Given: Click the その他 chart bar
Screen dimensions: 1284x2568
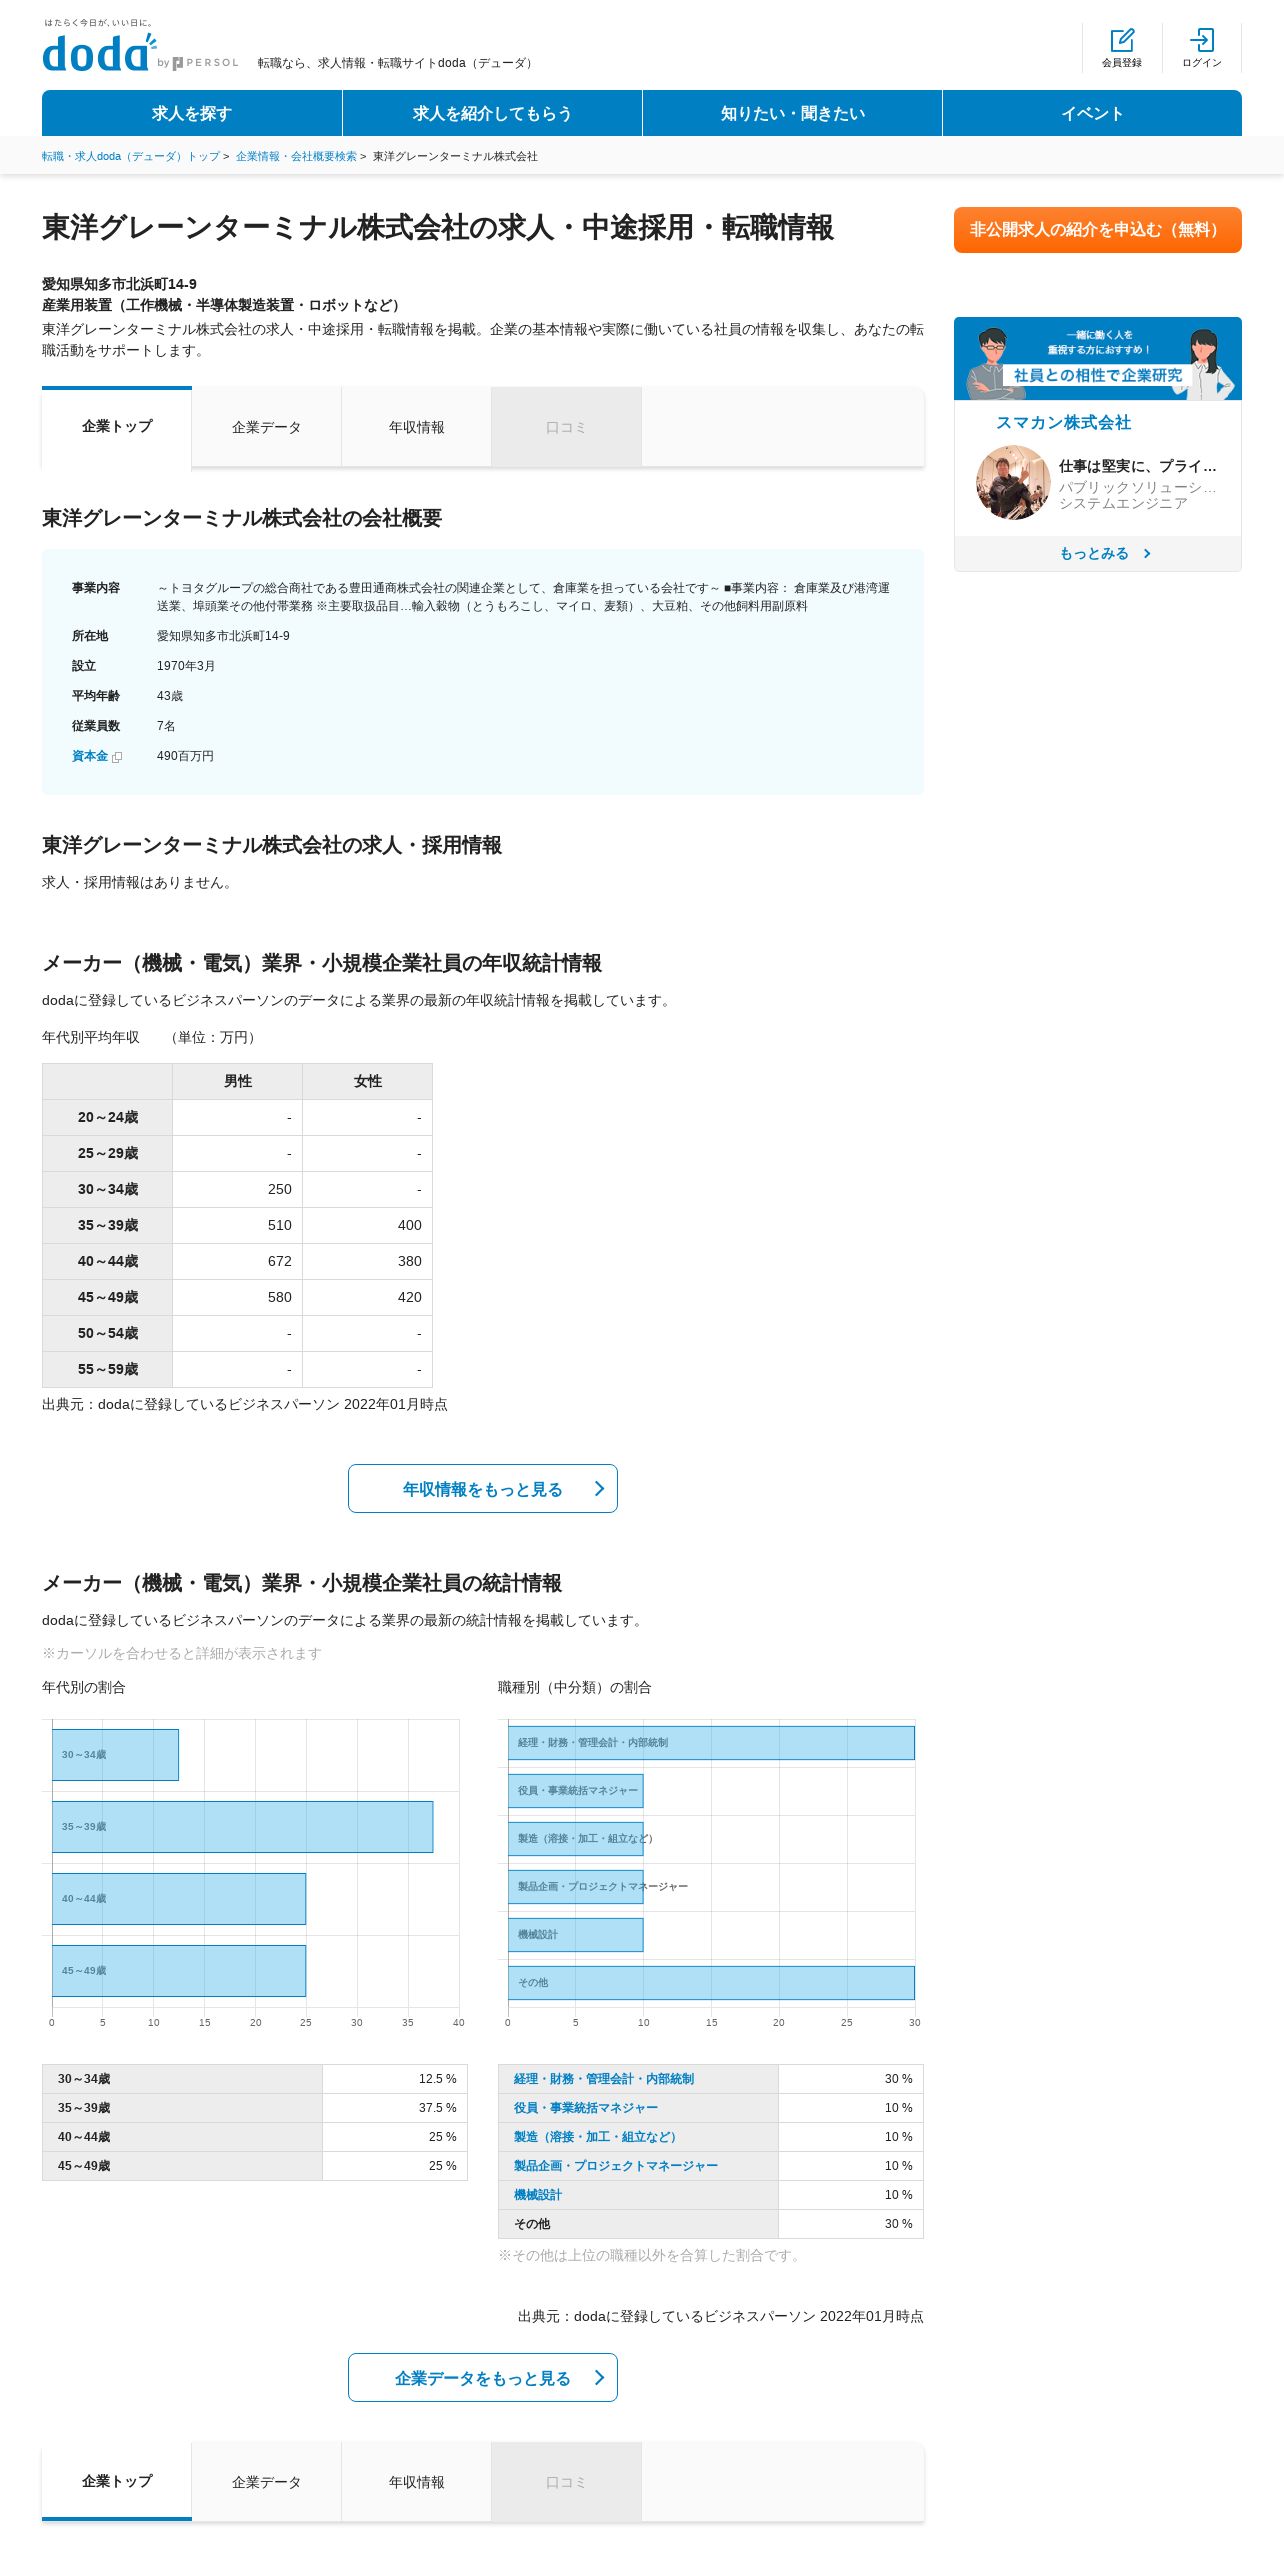Looking at the screenshot, I should point(711,1982).
